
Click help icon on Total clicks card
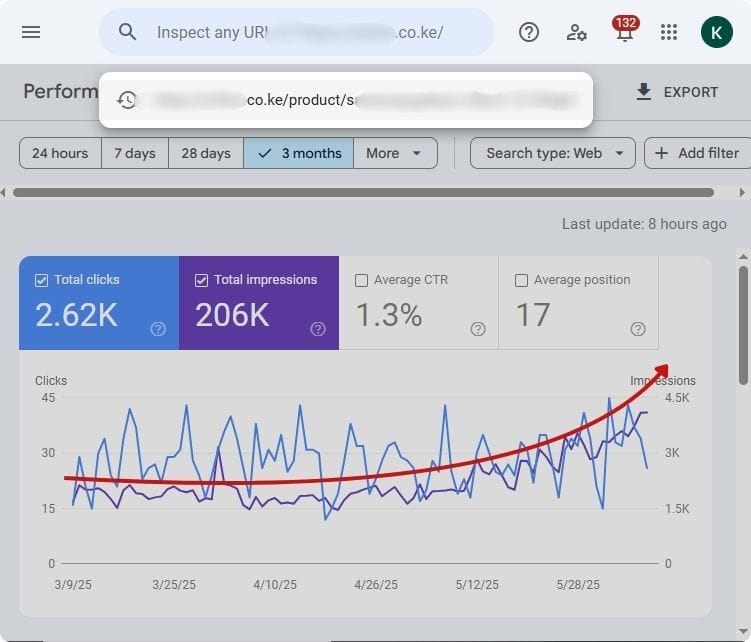(158, 329)
